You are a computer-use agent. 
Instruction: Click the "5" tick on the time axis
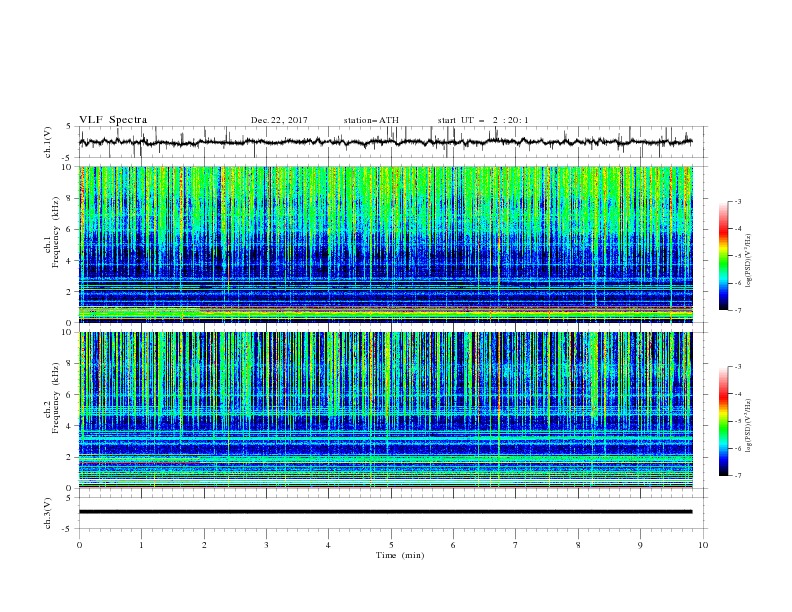391,545
